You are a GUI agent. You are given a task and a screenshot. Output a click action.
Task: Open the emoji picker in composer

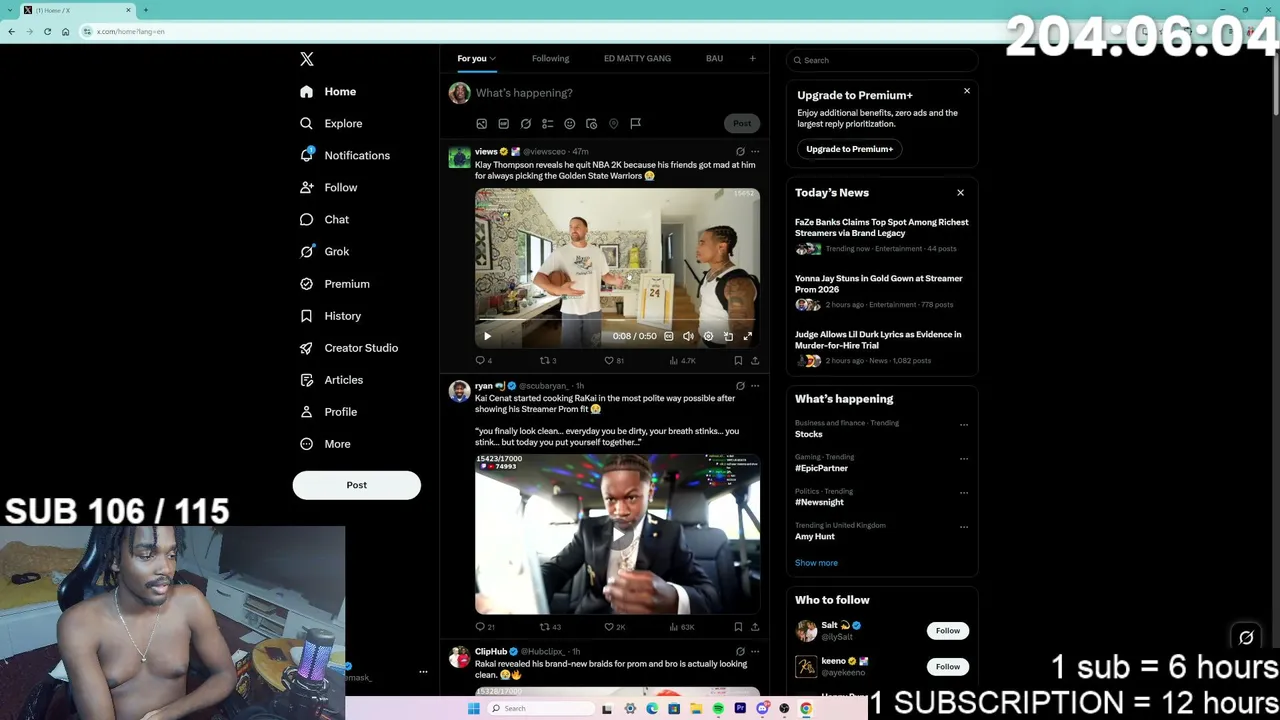[x=570, y=124]
